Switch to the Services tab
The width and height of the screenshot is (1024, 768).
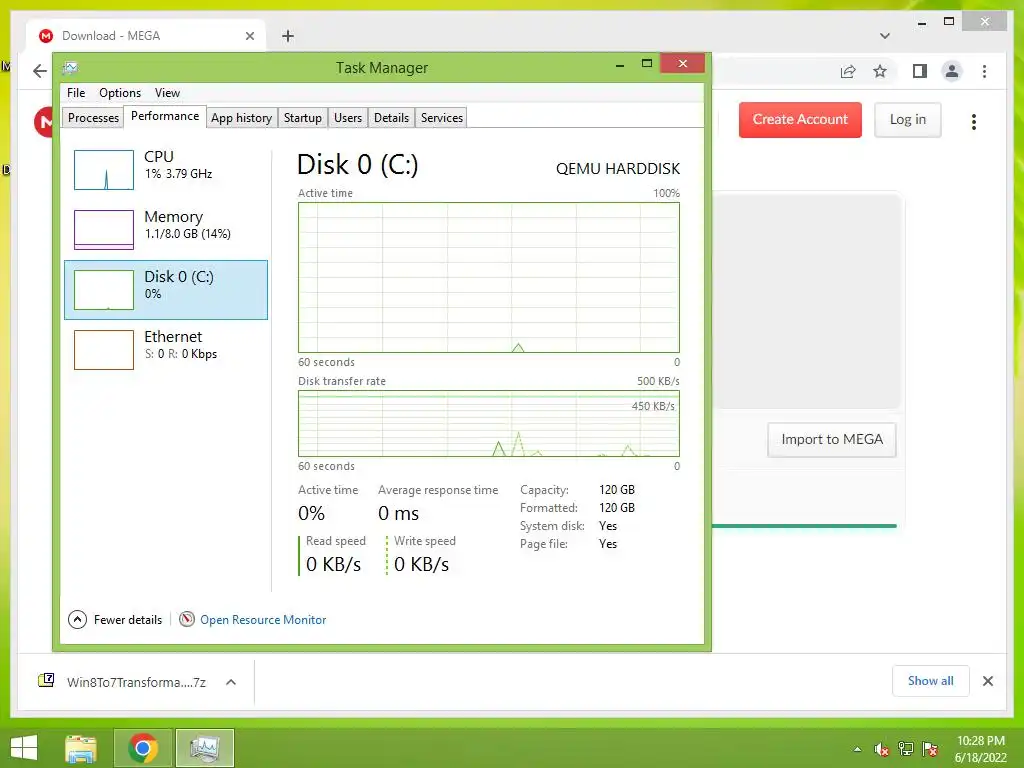(x=441, y=118)
